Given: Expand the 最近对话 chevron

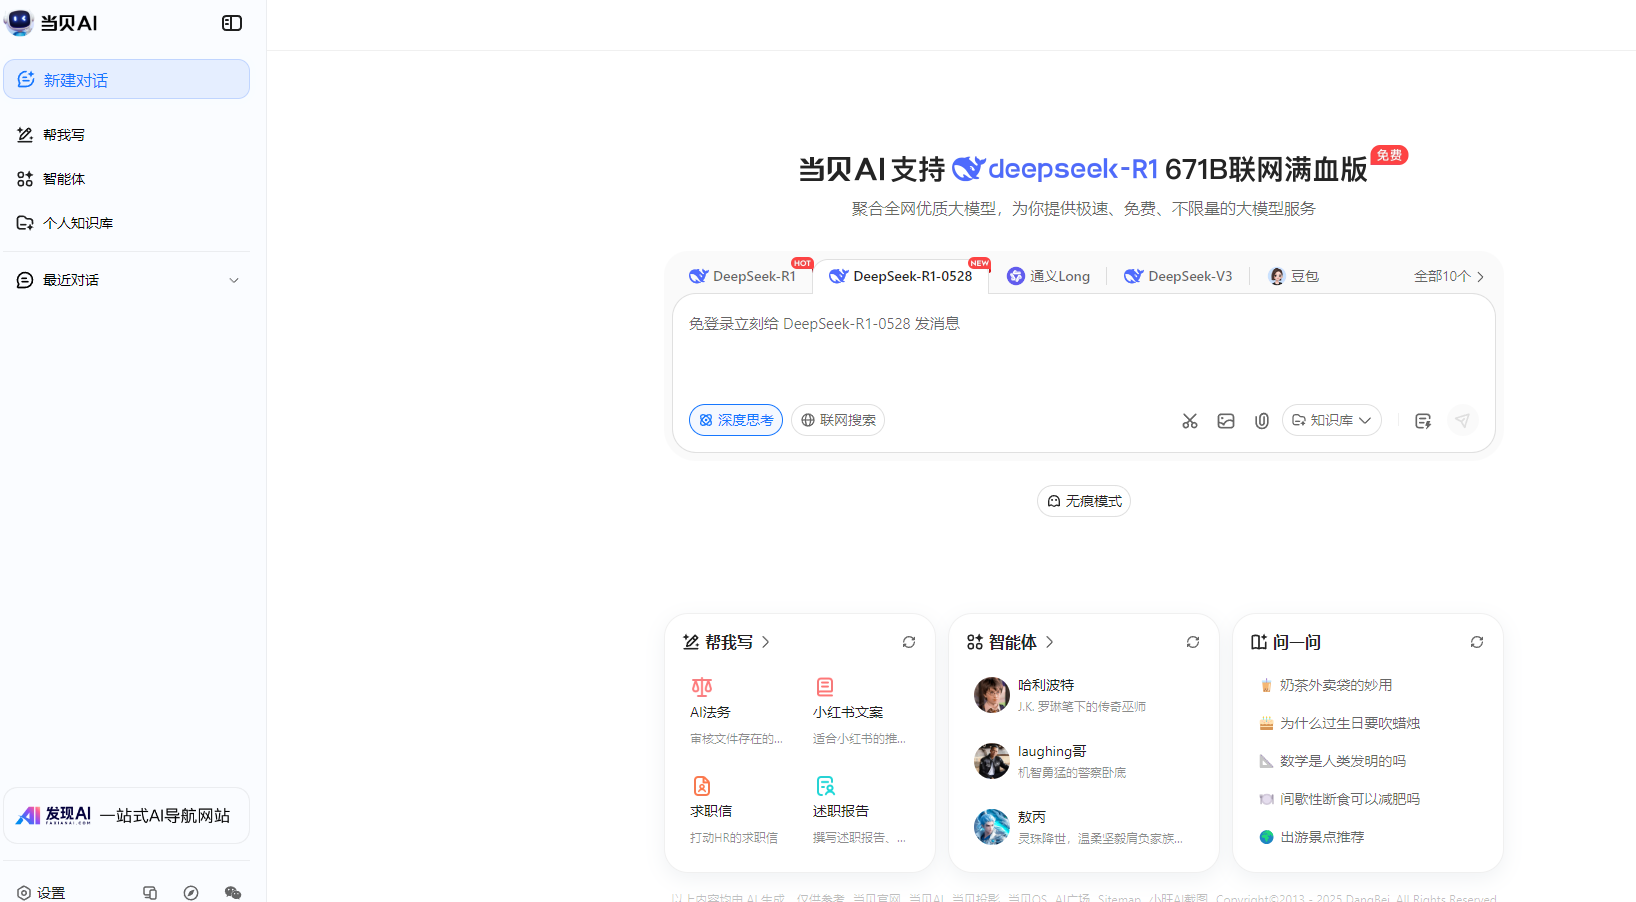Looking at the screenshot, I should pos(234,280).
